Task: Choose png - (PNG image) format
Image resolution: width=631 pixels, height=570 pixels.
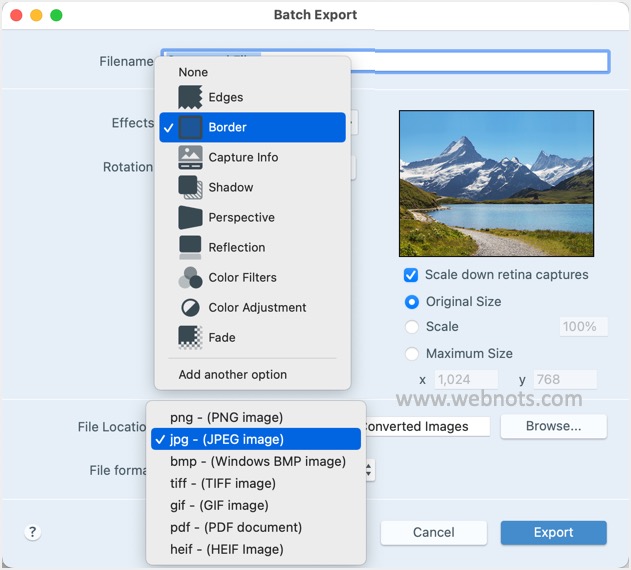Action: (x=226, y=417)
